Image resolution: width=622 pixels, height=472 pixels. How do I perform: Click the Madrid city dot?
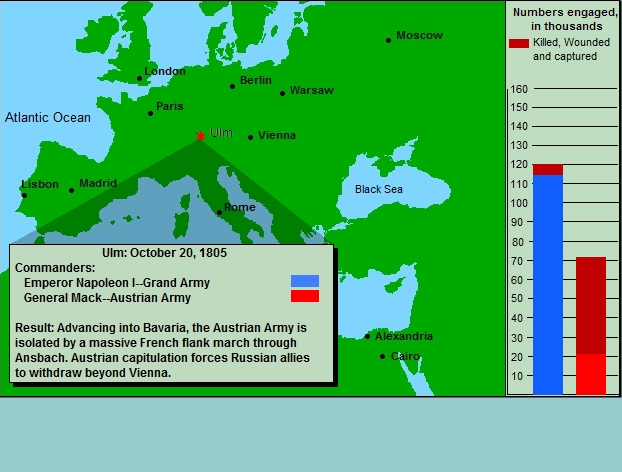(x=71, y=190)
